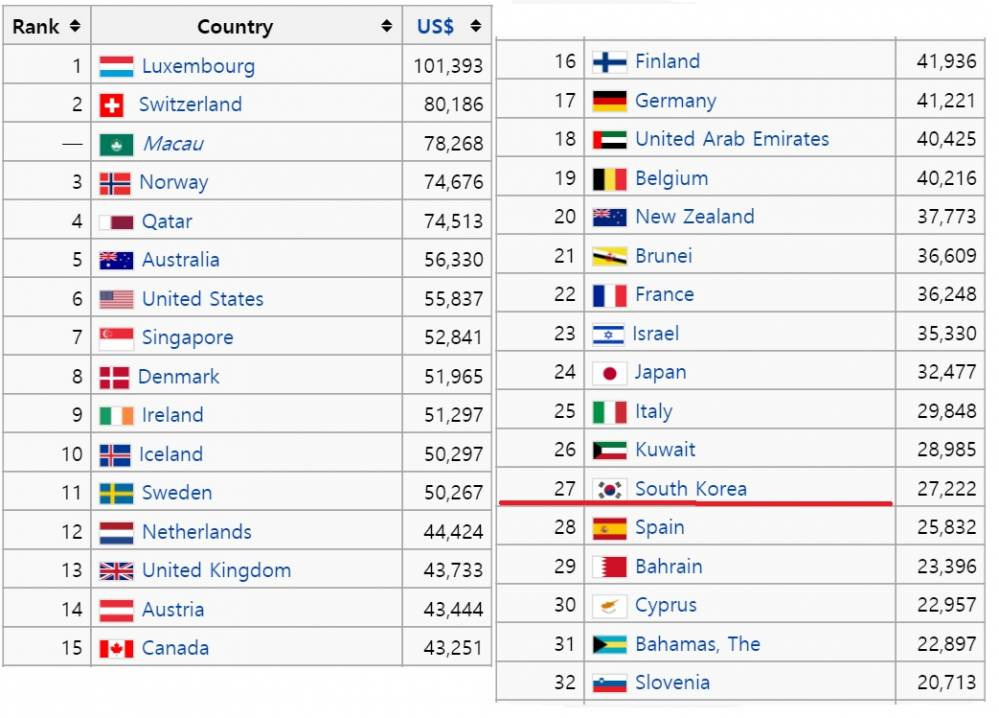Sort table by Country column arrows

pos(387,26)
